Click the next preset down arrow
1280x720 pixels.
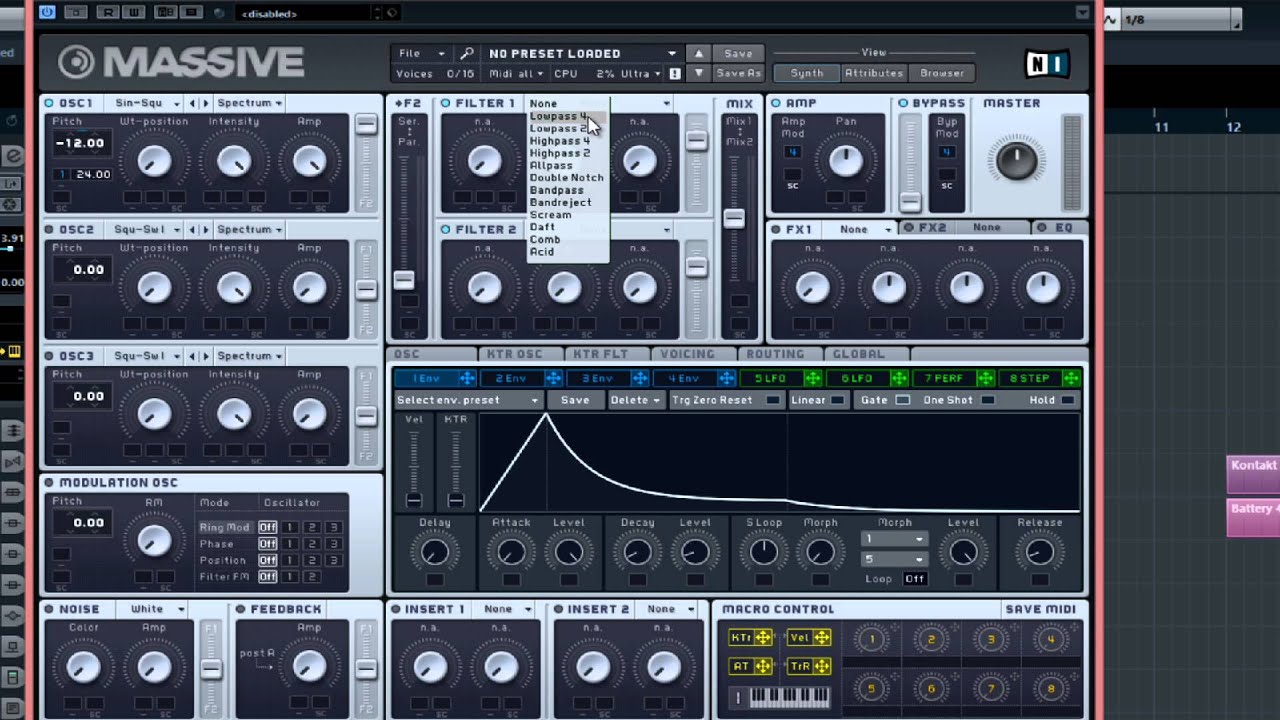click(x=699, y=74)
